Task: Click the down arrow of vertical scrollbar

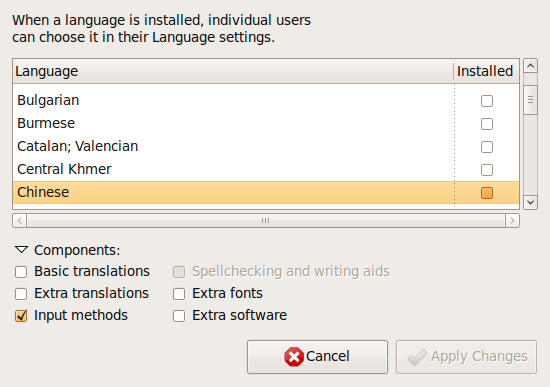Action: pyautogui.click(x=530, y=202)
